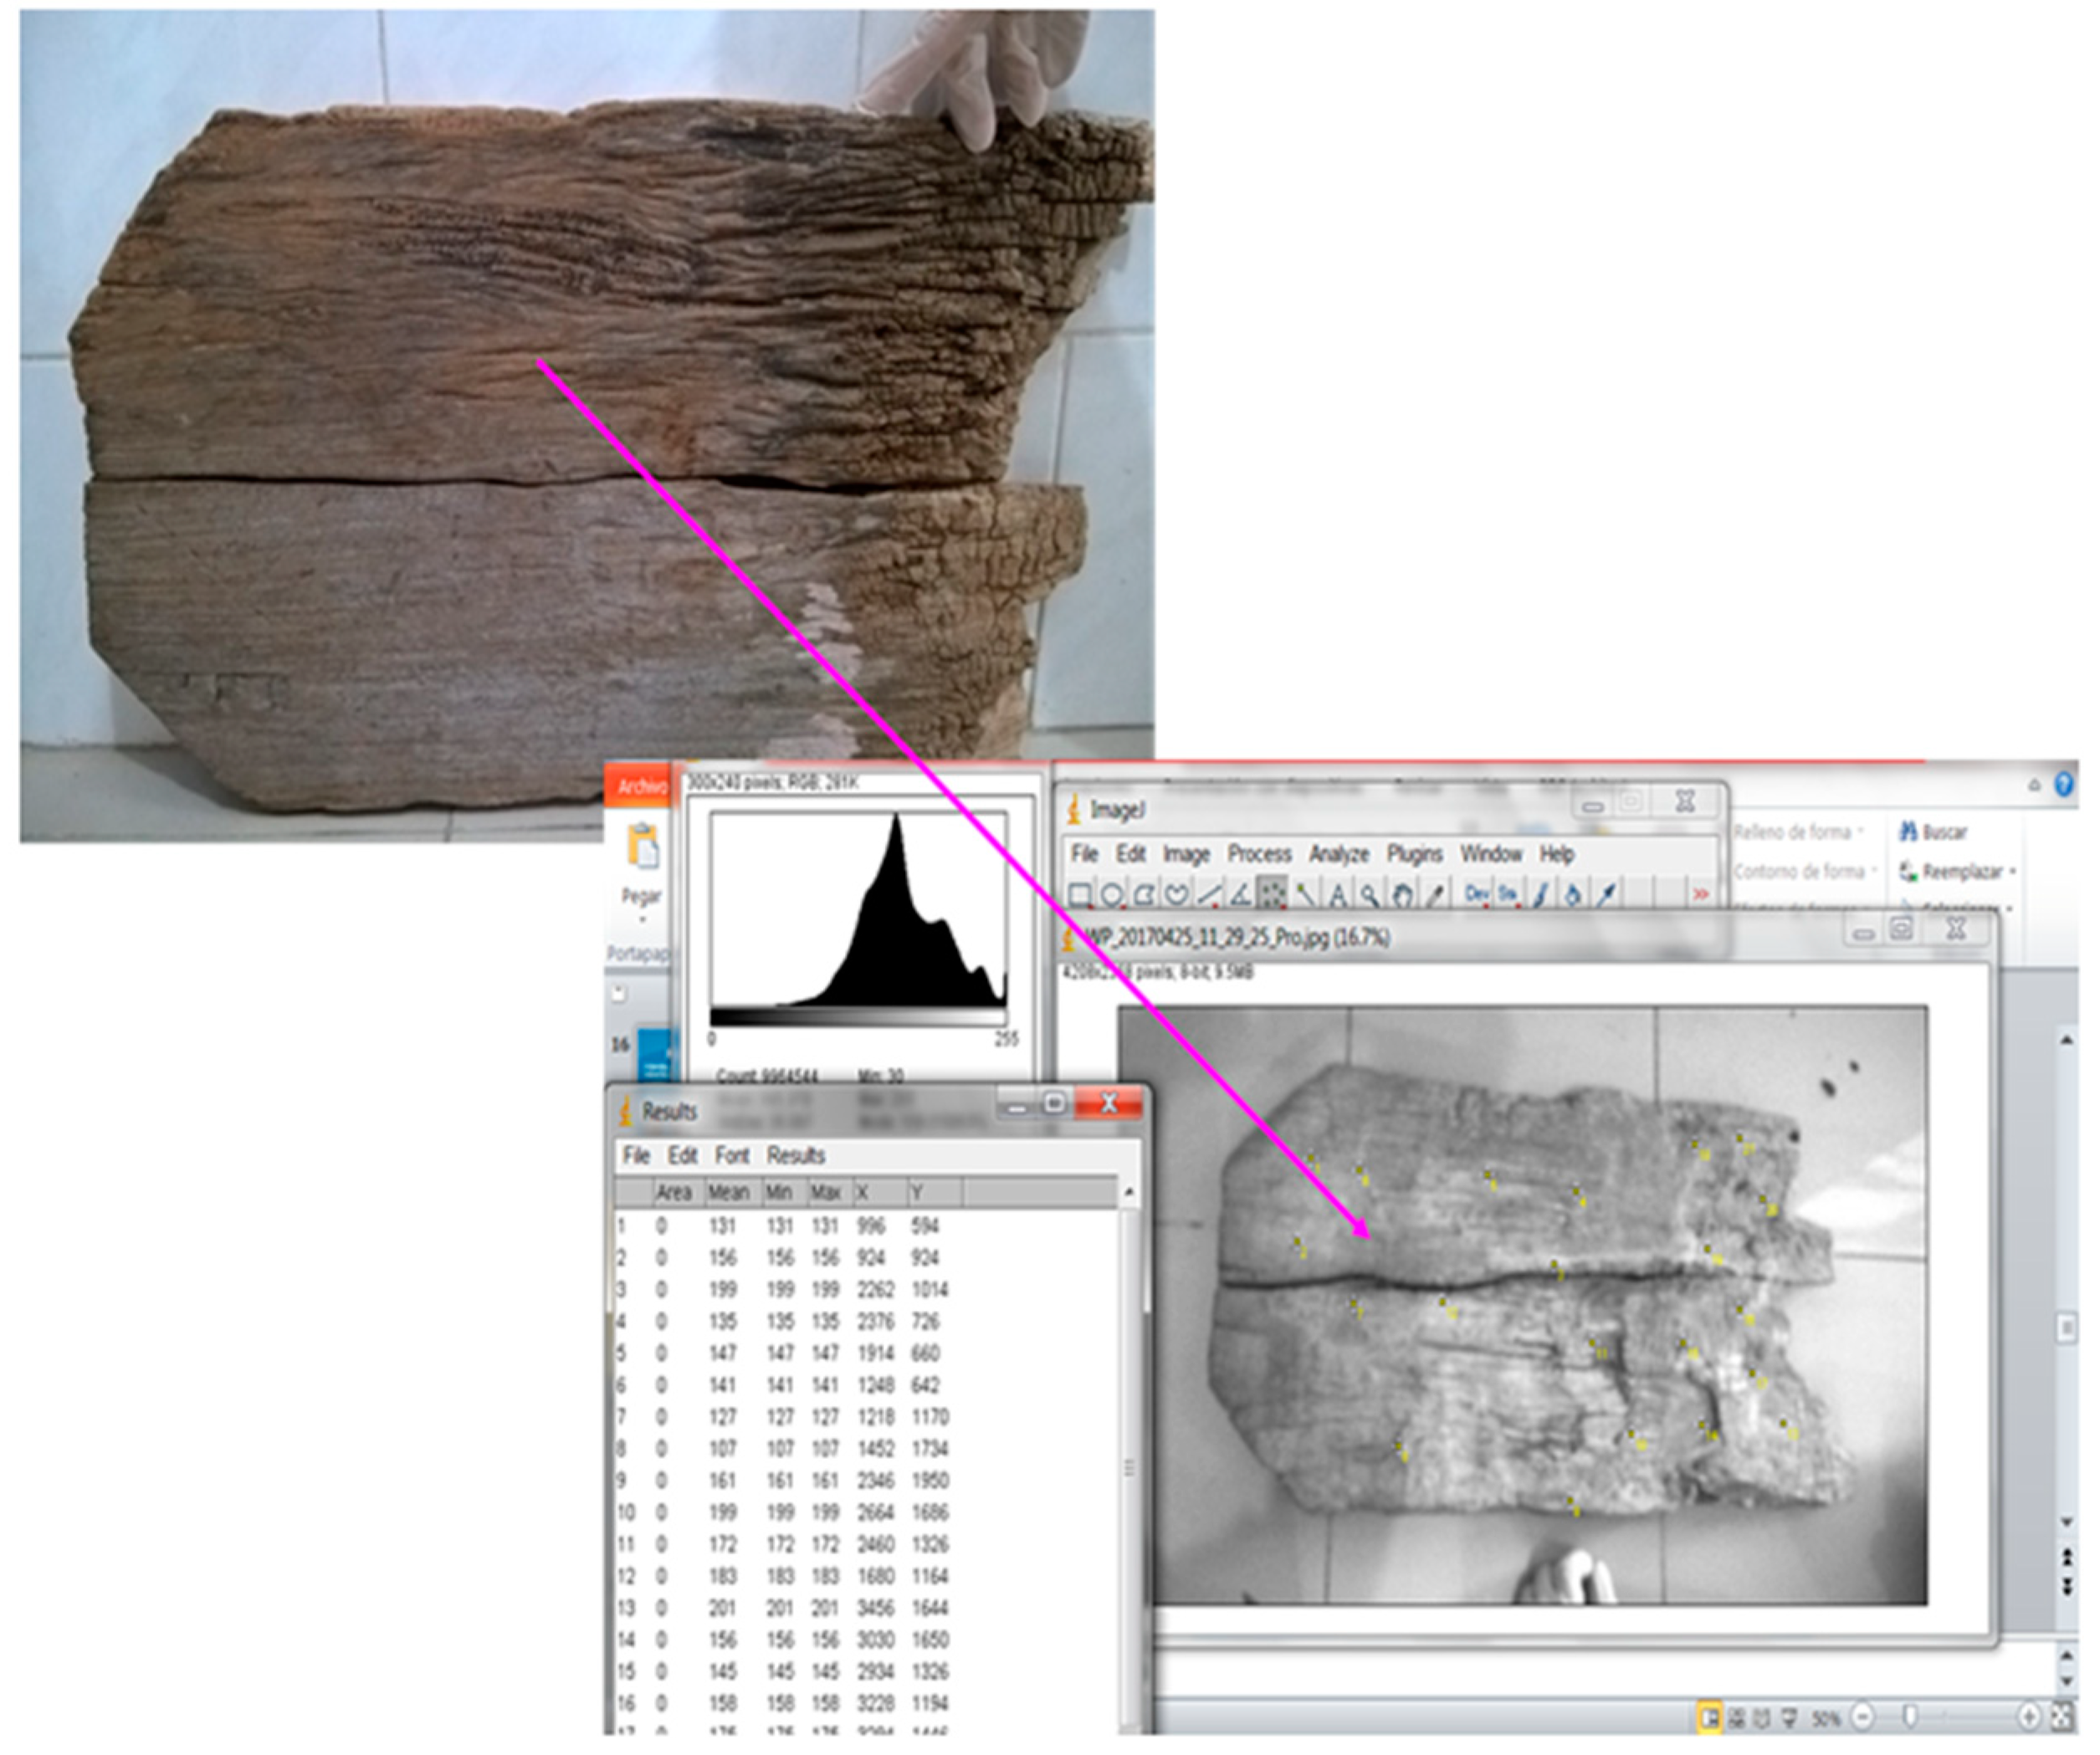Open the More Tools double-arrow menu
Image resolution: width=2100 pixels, height=1755 pixels.
pos(1701,894)
